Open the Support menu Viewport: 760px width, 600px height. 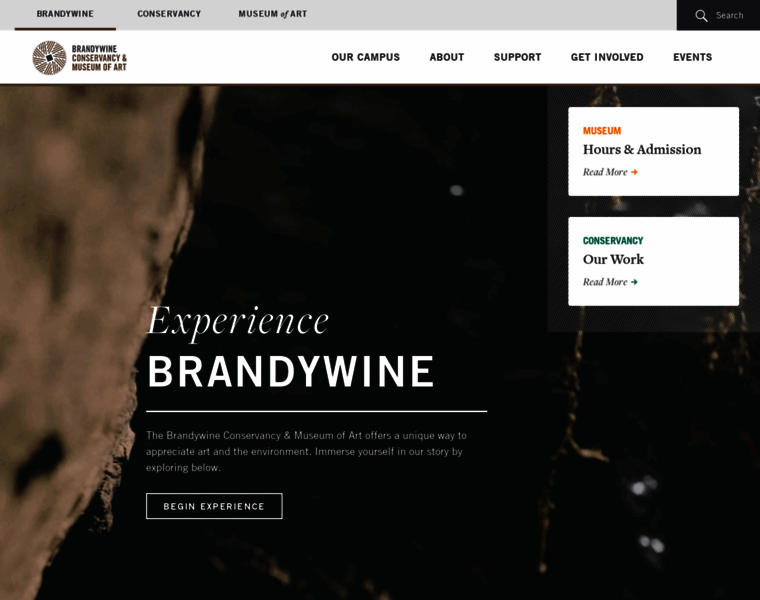[517, 57]
